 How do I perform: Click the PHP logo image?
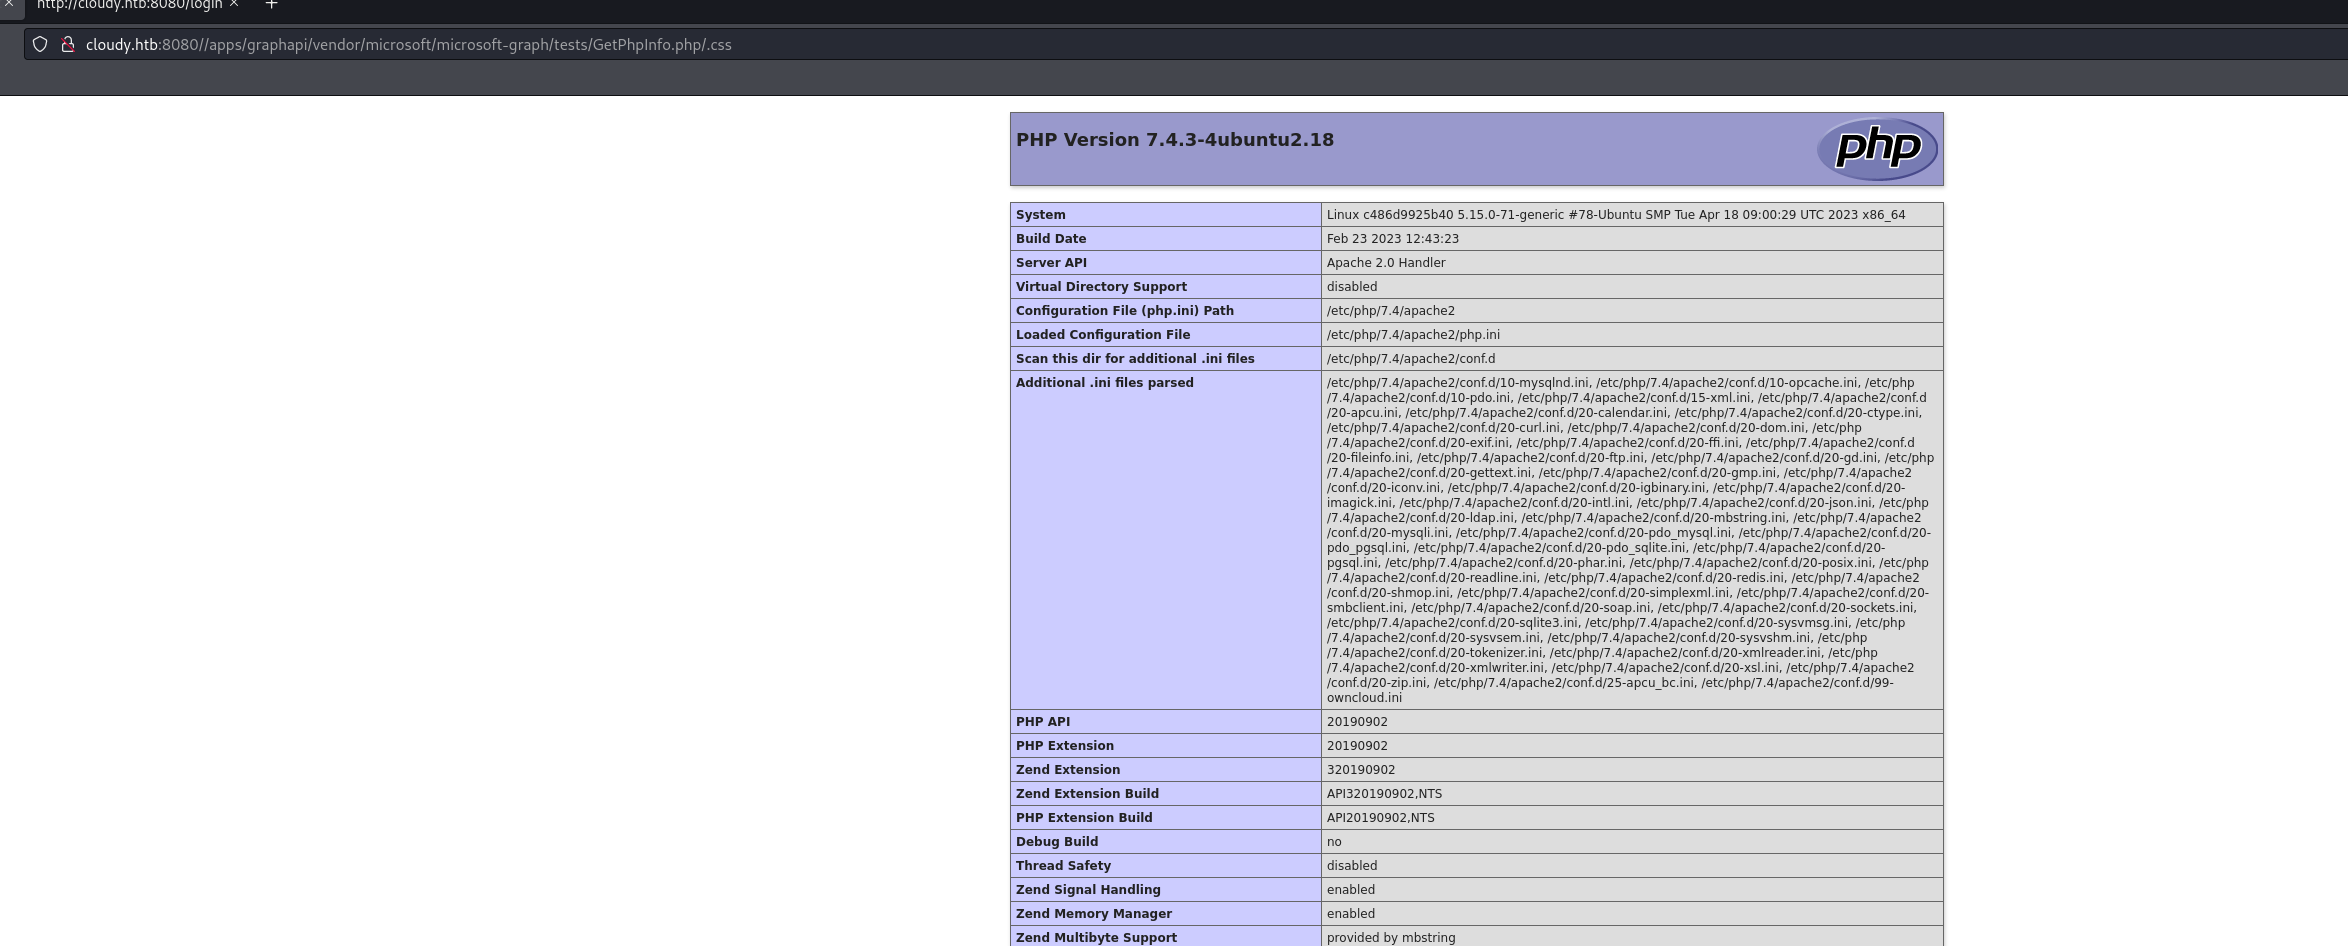(1876, 148)
